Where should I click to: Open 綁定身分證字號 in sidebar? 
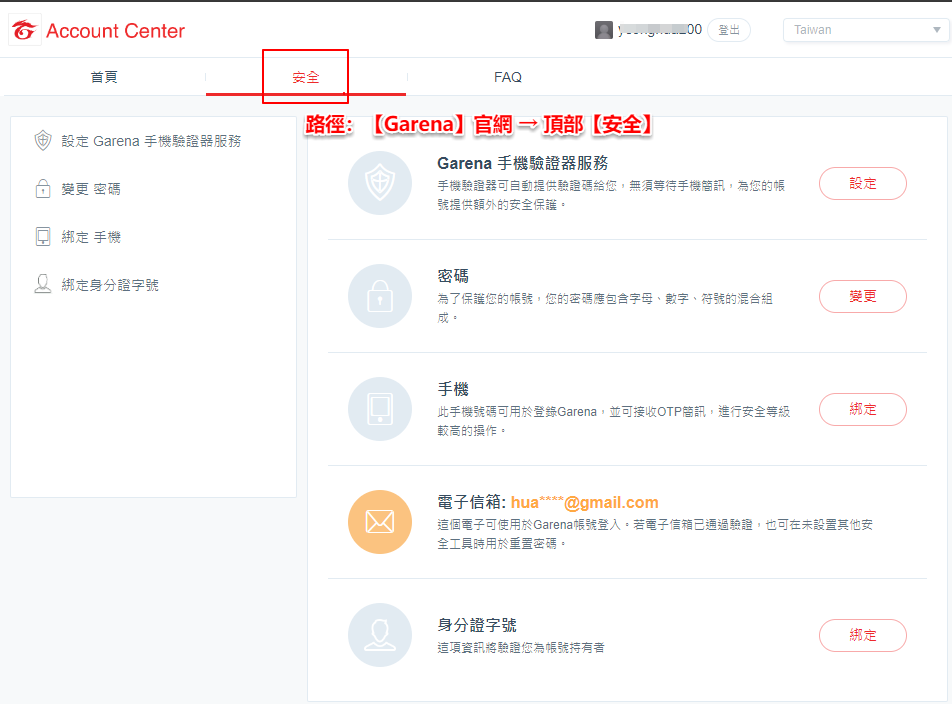[x=110, y=285]
